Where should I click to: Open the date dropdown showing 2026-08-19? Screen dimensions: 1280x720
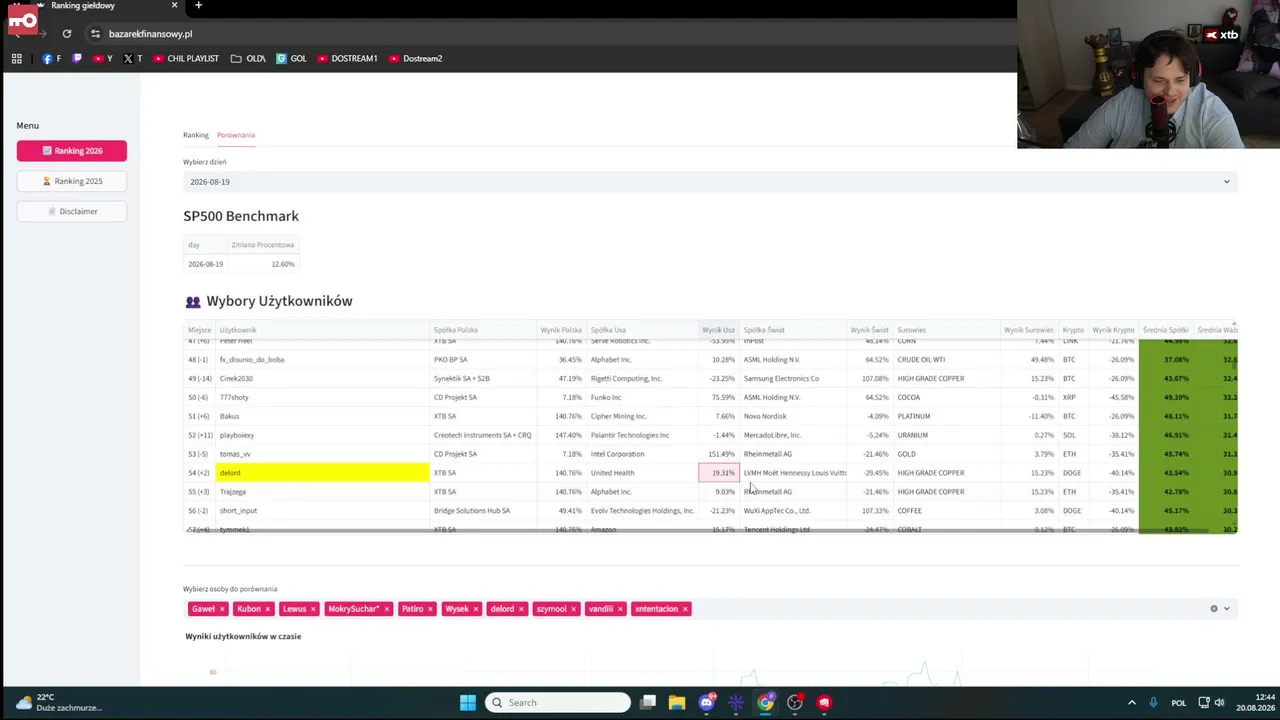point(710,182)
